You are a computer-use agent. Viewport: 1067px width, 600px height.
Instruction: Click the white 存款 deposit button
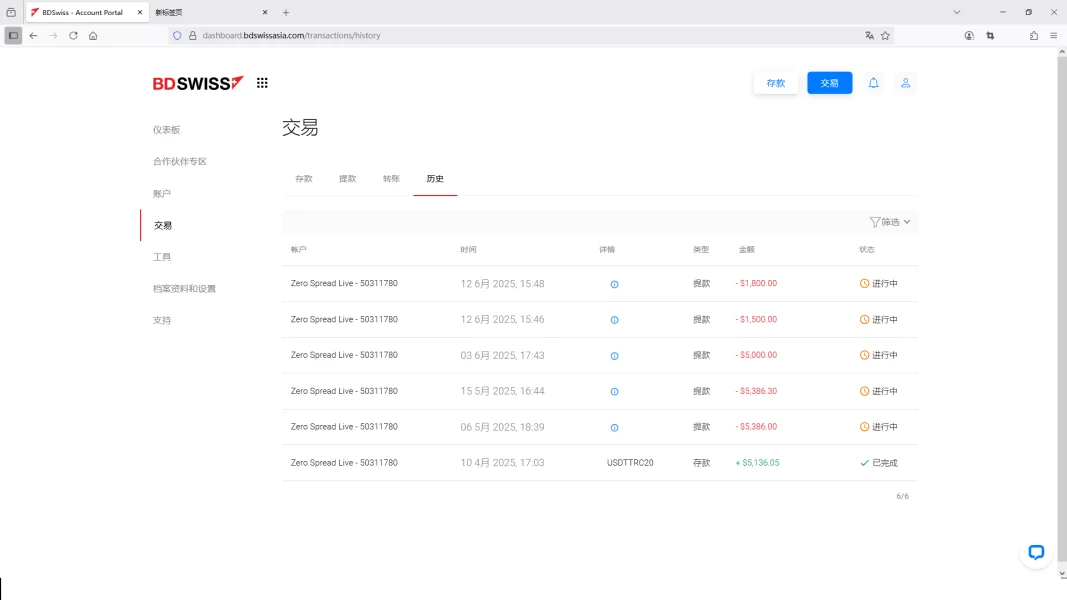point(775,83)
